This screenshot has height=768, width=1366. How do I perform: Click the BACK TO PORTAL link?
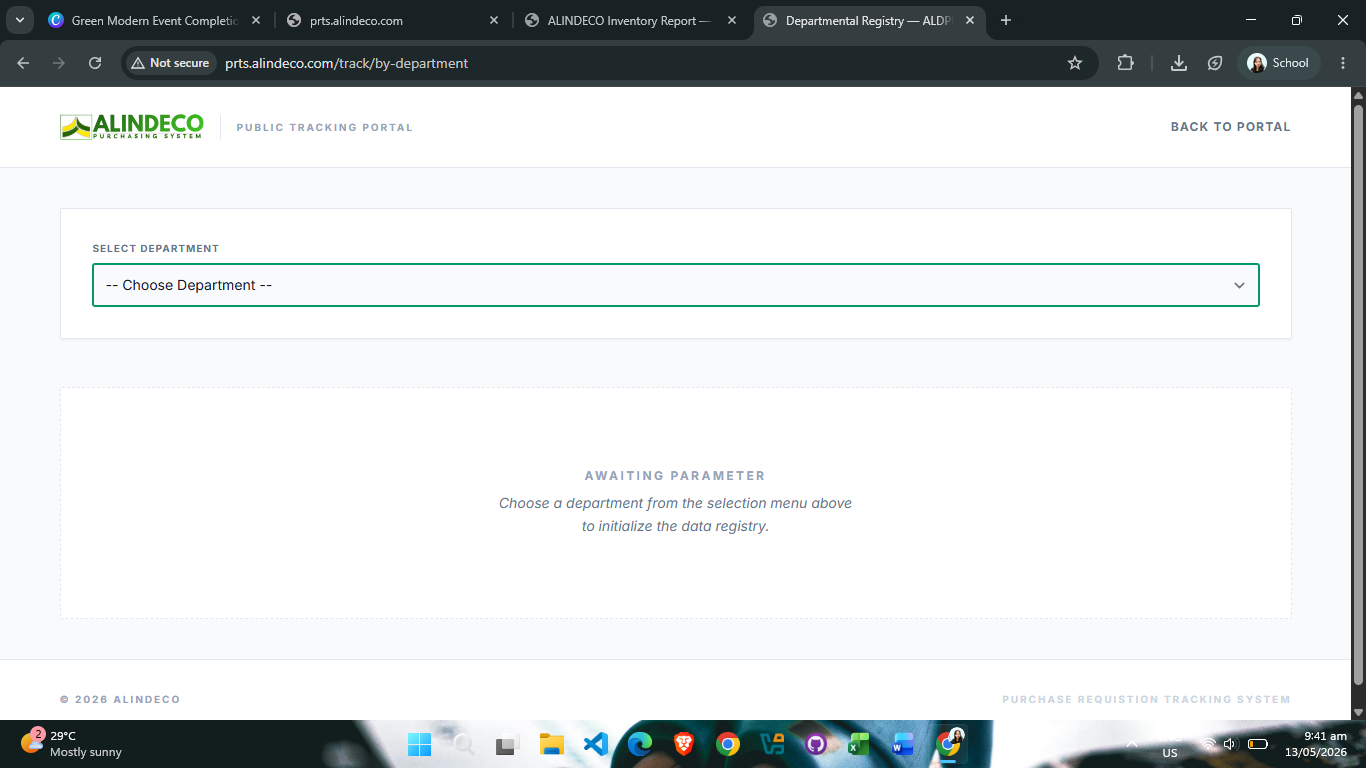(1231, 127)
